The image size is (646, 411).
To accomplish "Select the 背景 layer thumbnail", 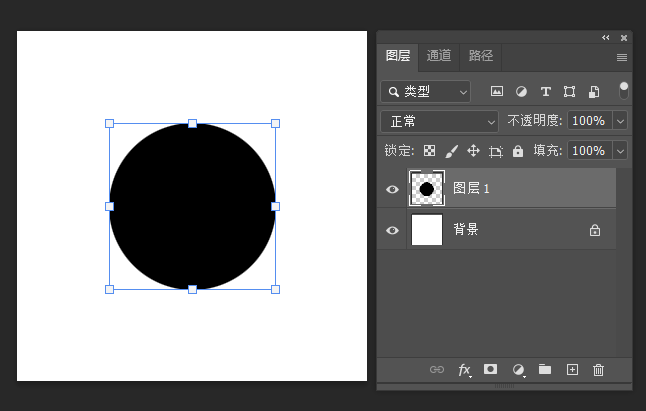I will [427, 230].
